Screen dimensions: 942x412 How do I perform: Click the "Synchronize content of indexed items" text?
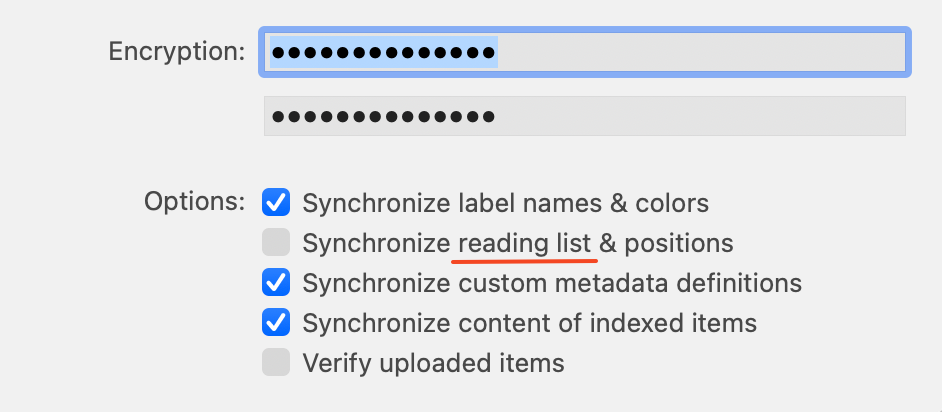pyautogui.click(x=529, y=323)
